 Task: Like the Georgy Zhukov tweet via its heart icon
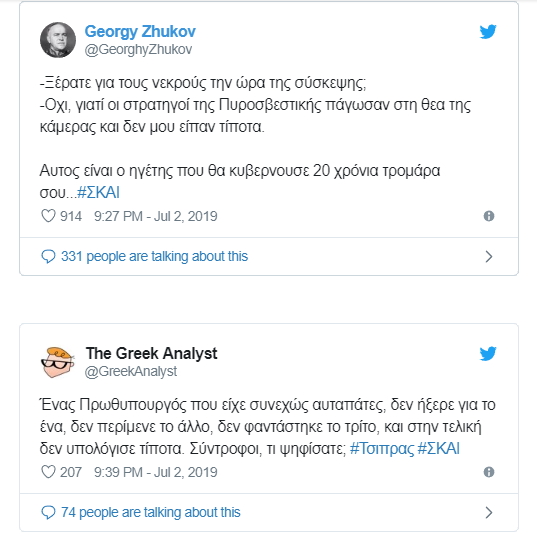48,216
